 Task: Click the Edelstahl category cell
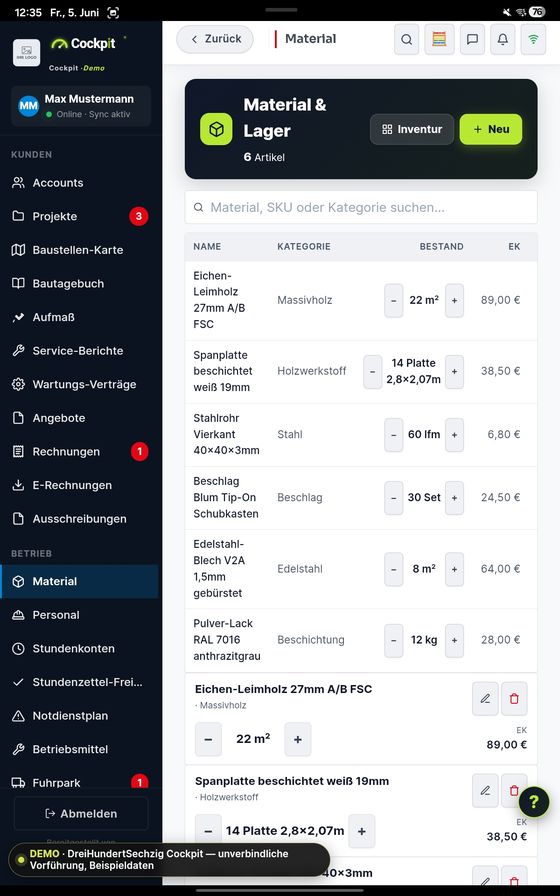coord(300,569)
